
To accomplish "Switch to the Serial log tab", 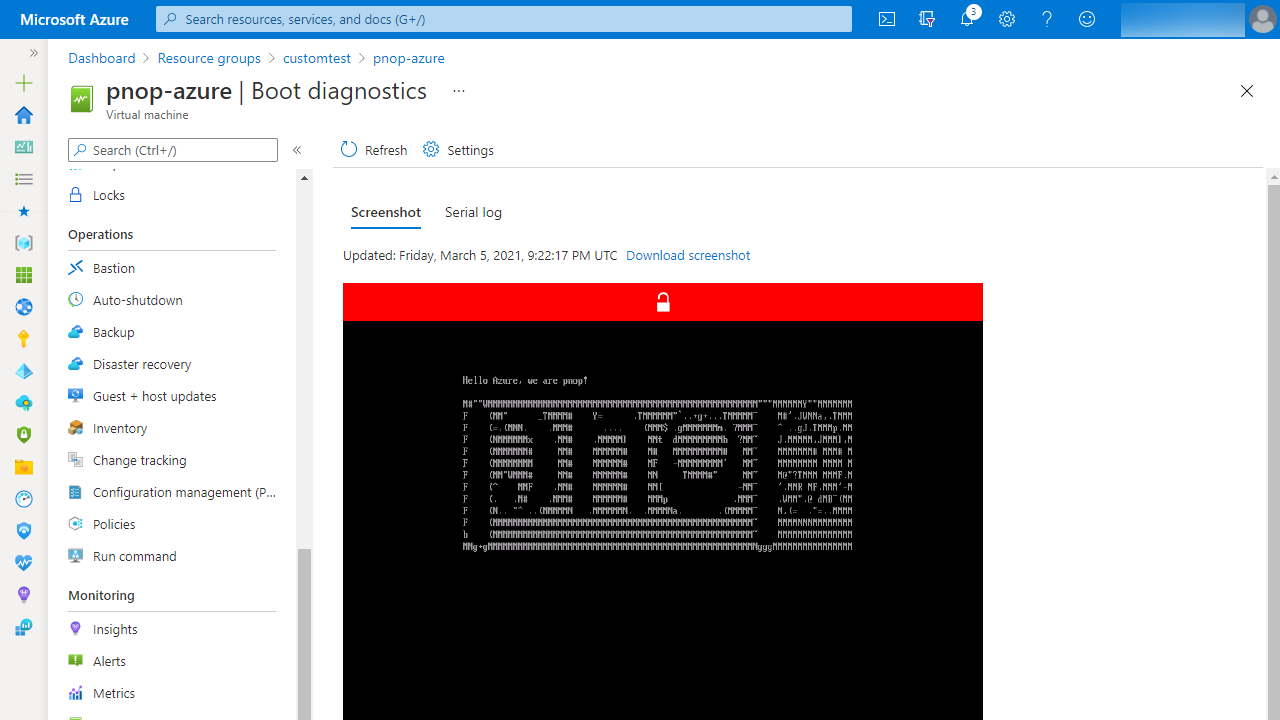I will pos(473,212).
